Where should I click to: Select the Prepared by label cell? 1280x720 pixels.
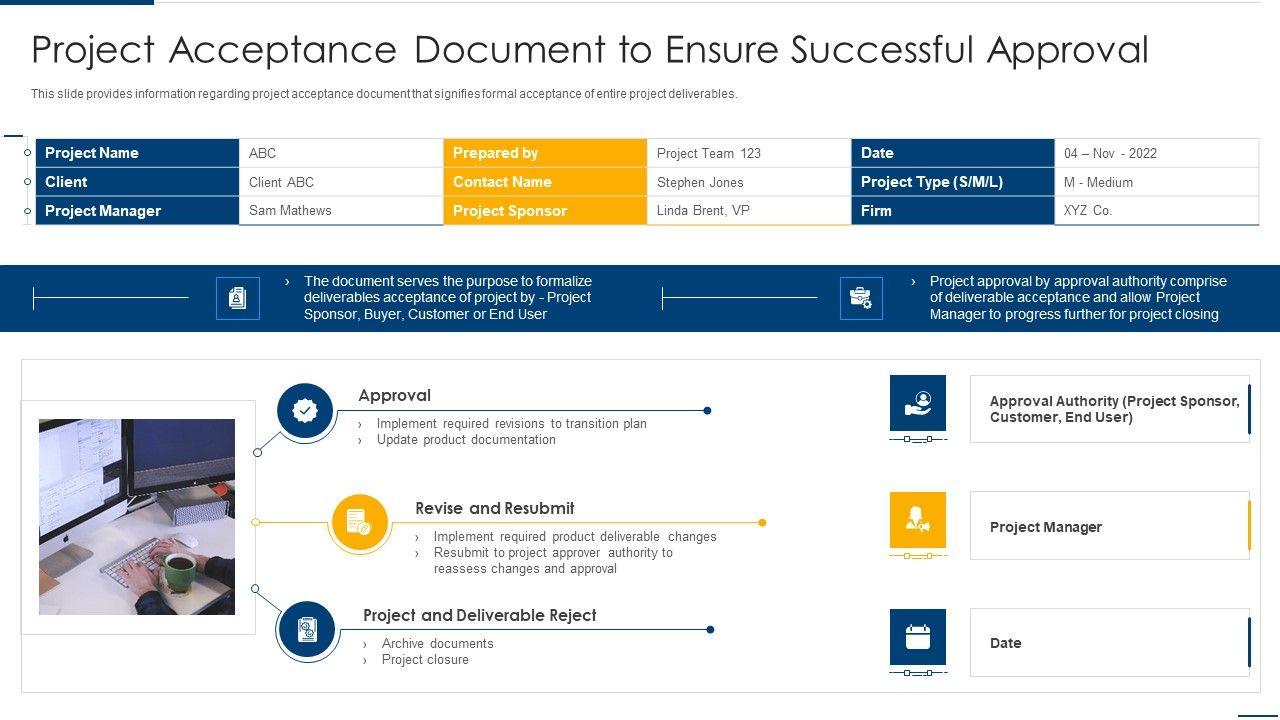[546, 153]
